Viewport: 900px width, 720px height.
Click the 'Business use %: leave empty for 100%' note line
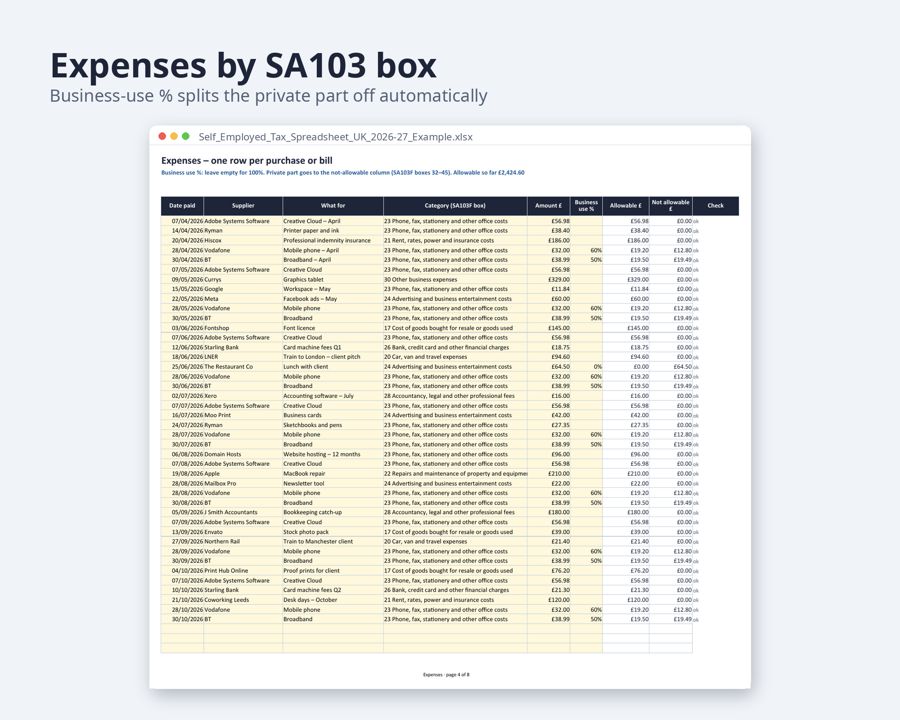[343, 172]
